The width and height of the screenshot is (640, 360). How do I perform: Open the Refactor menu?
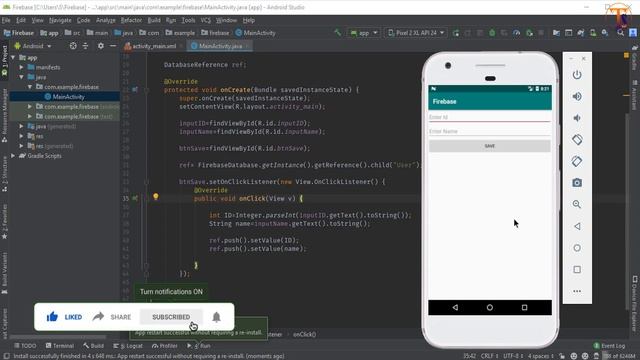click(x=131, y=20)
